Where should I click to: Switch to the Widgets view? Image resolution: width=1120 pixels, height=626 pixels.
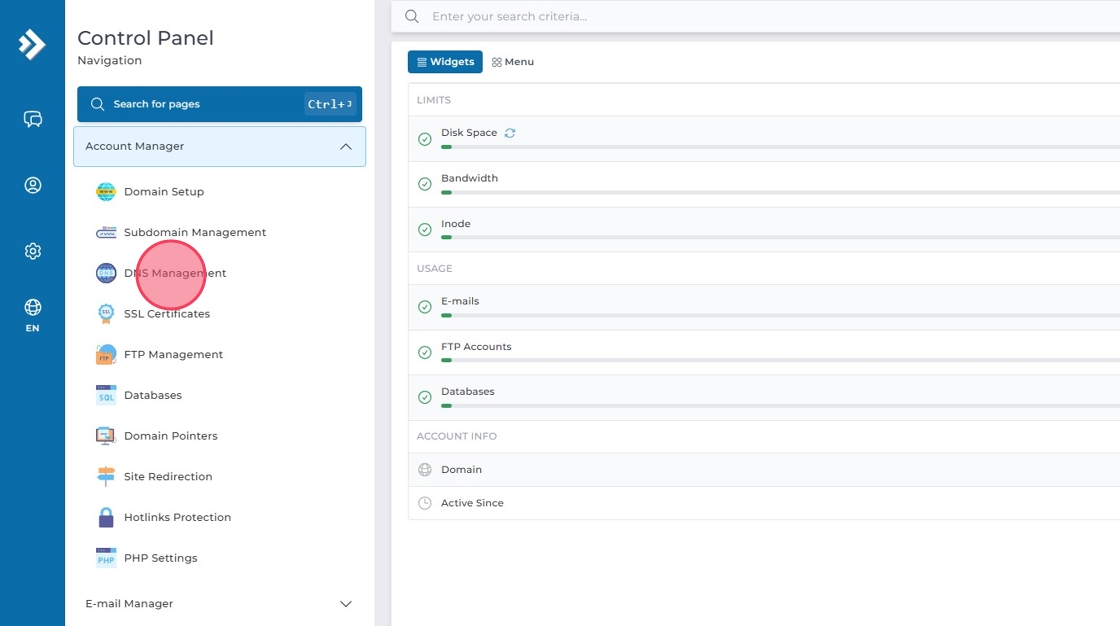[445, 62]
